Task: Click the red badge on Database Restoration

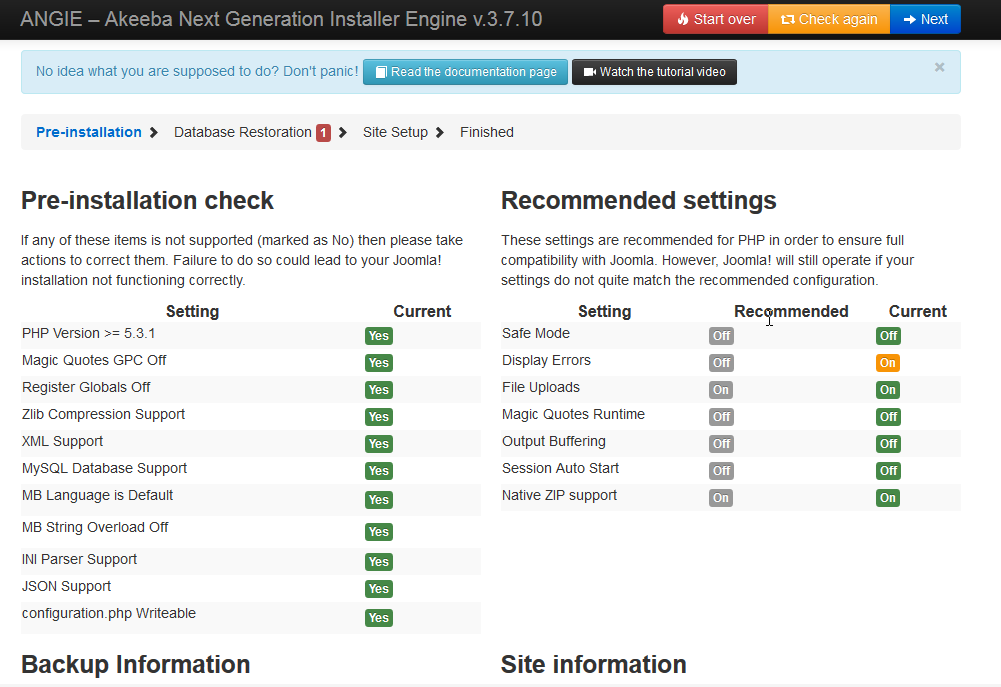Action: [323, 133]
